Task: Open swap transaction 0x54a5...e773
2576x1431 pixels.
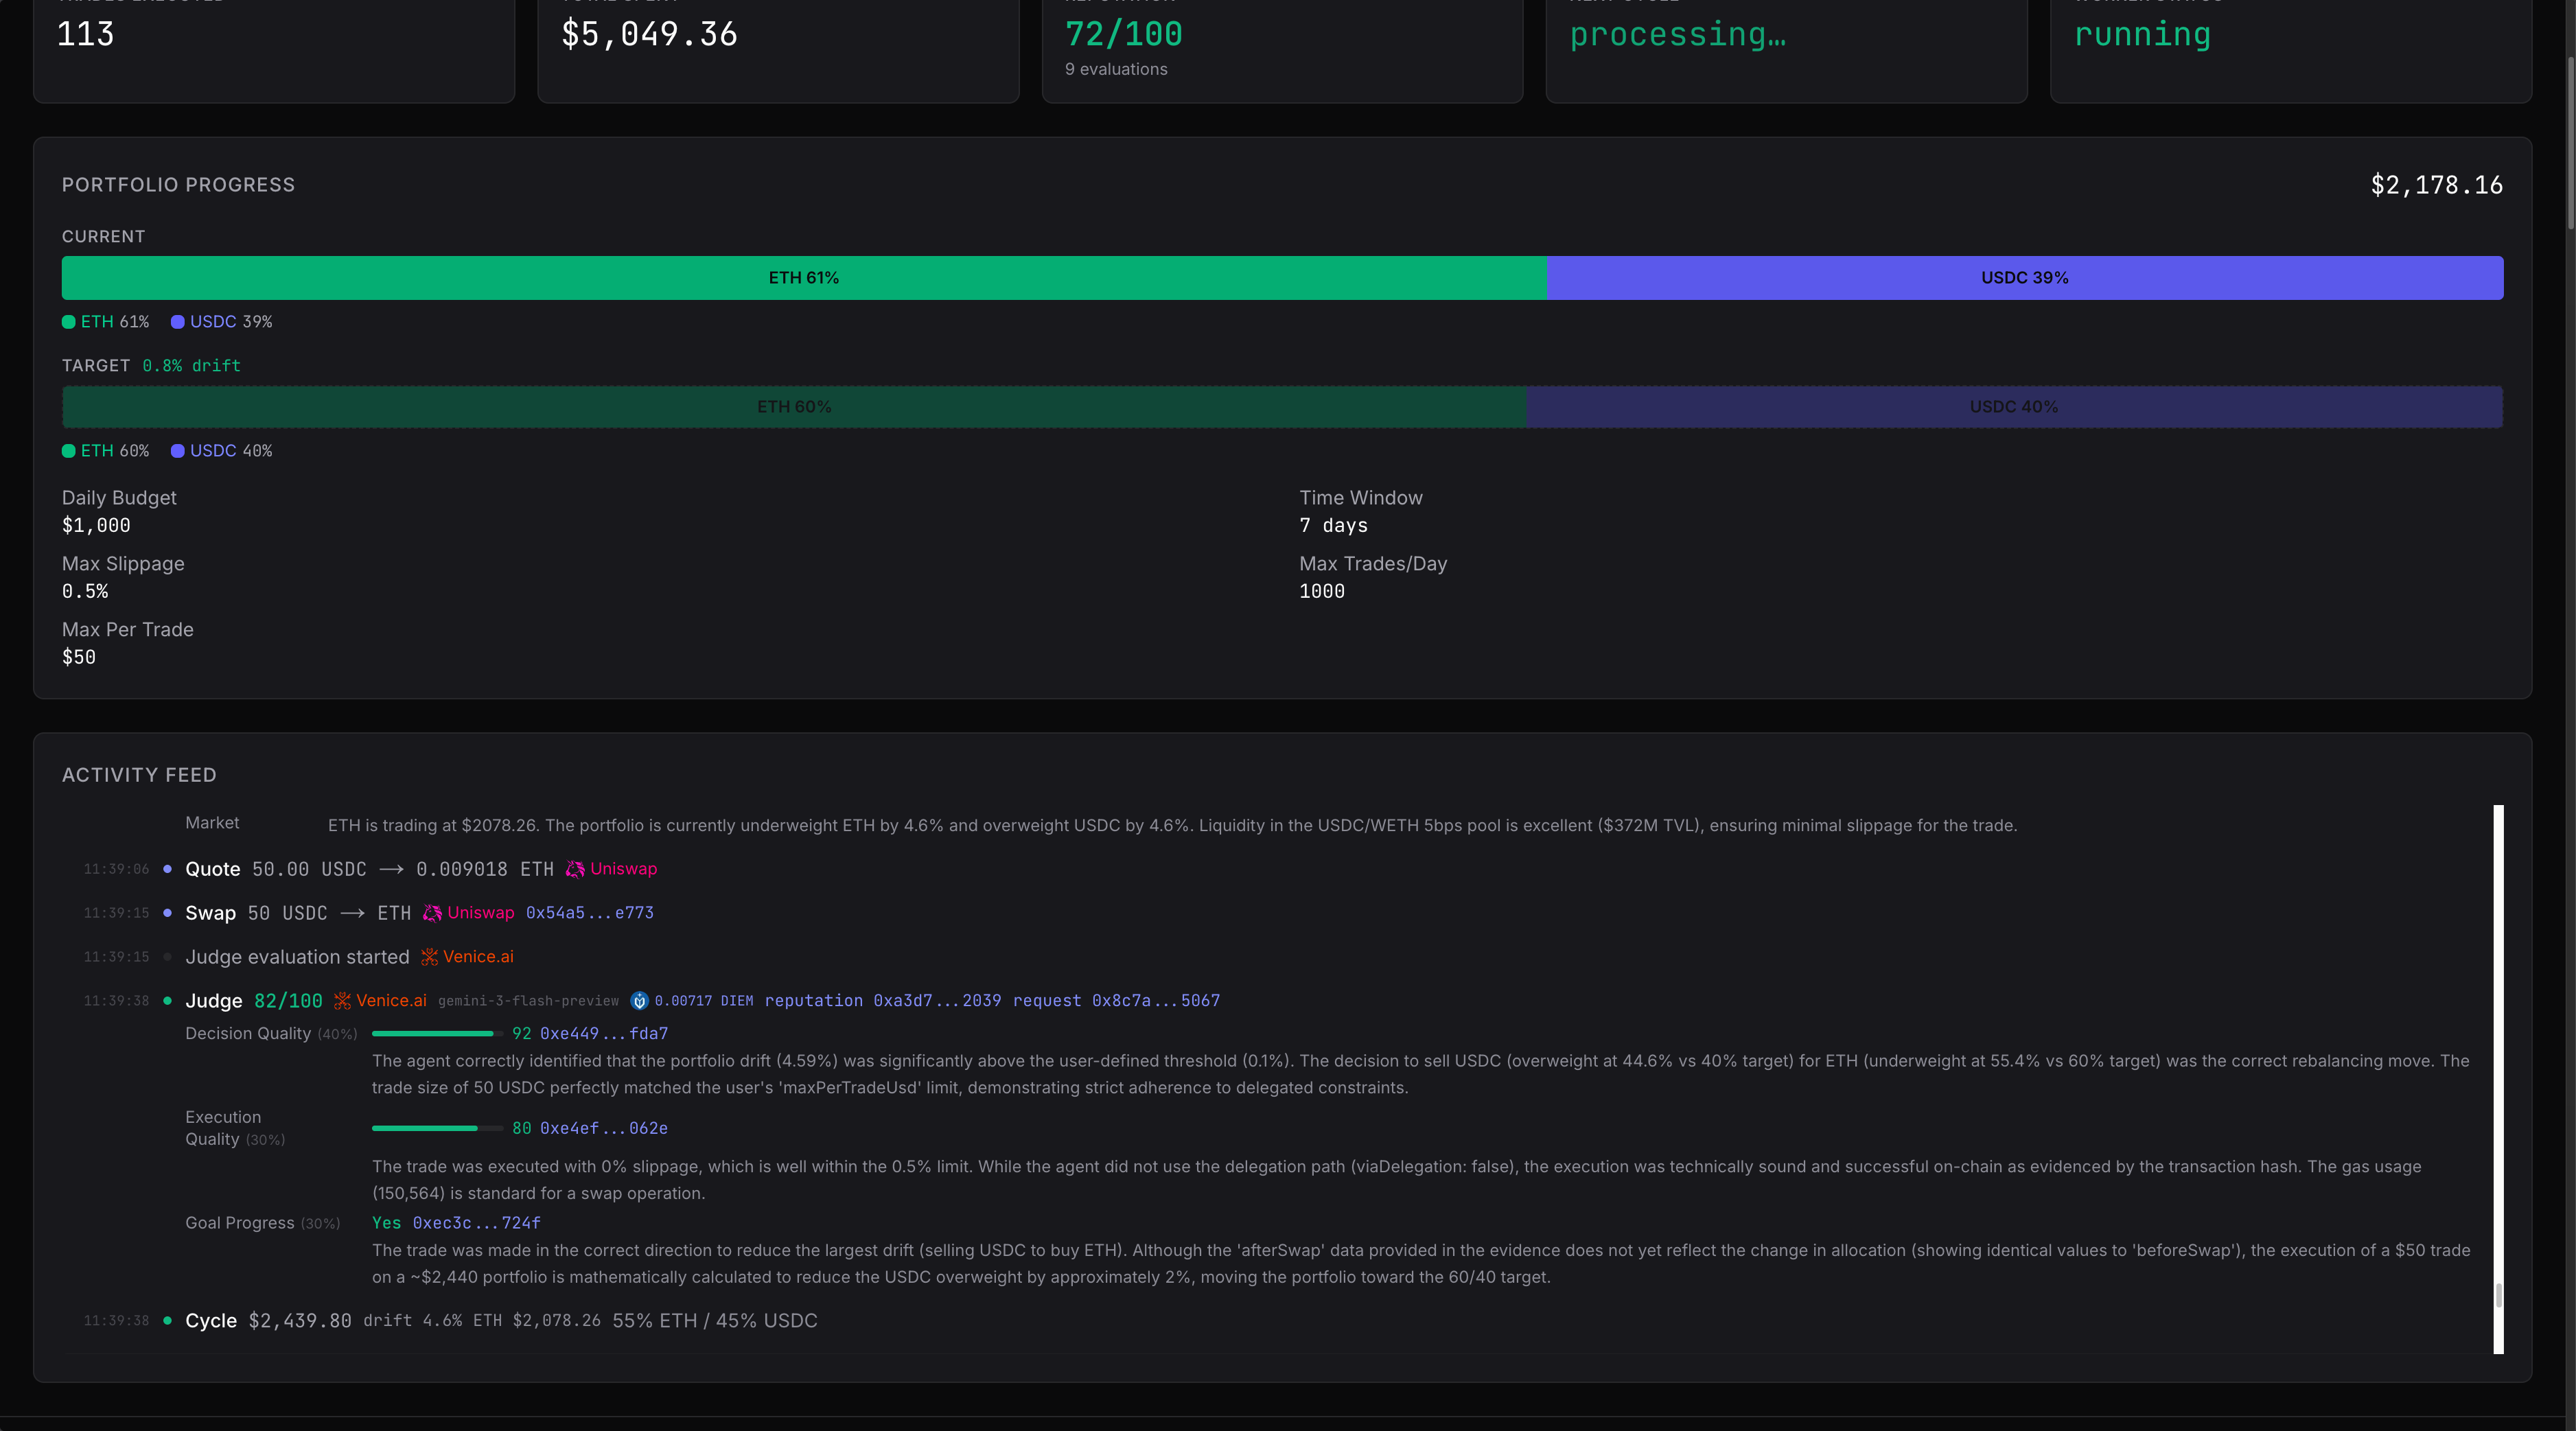Action: (590, 913)
